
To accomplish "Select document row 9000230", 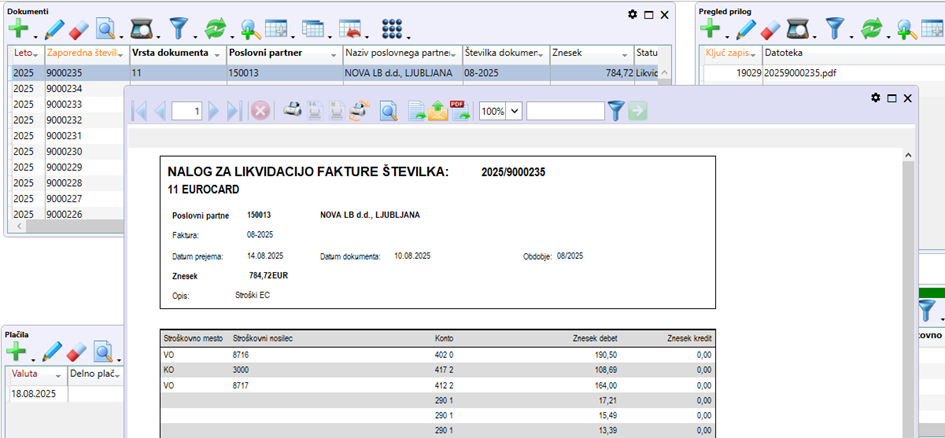I will pos(66,151).
